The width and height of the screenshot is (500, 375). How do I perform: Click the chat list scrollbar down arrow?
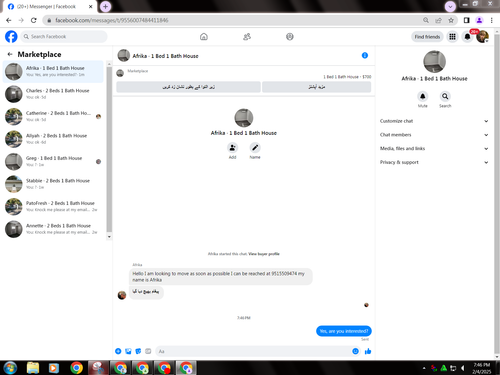pos(109,237)
